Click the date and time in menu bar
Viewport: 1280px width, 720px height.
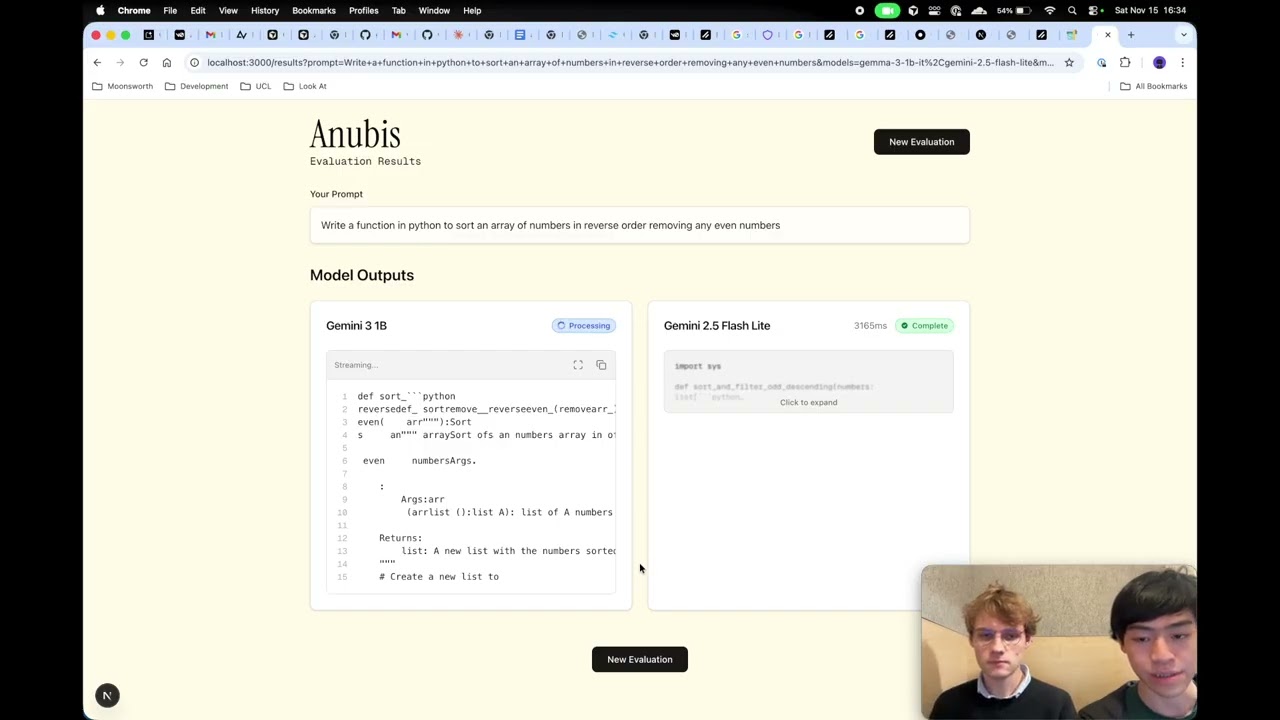(1150, 10)
